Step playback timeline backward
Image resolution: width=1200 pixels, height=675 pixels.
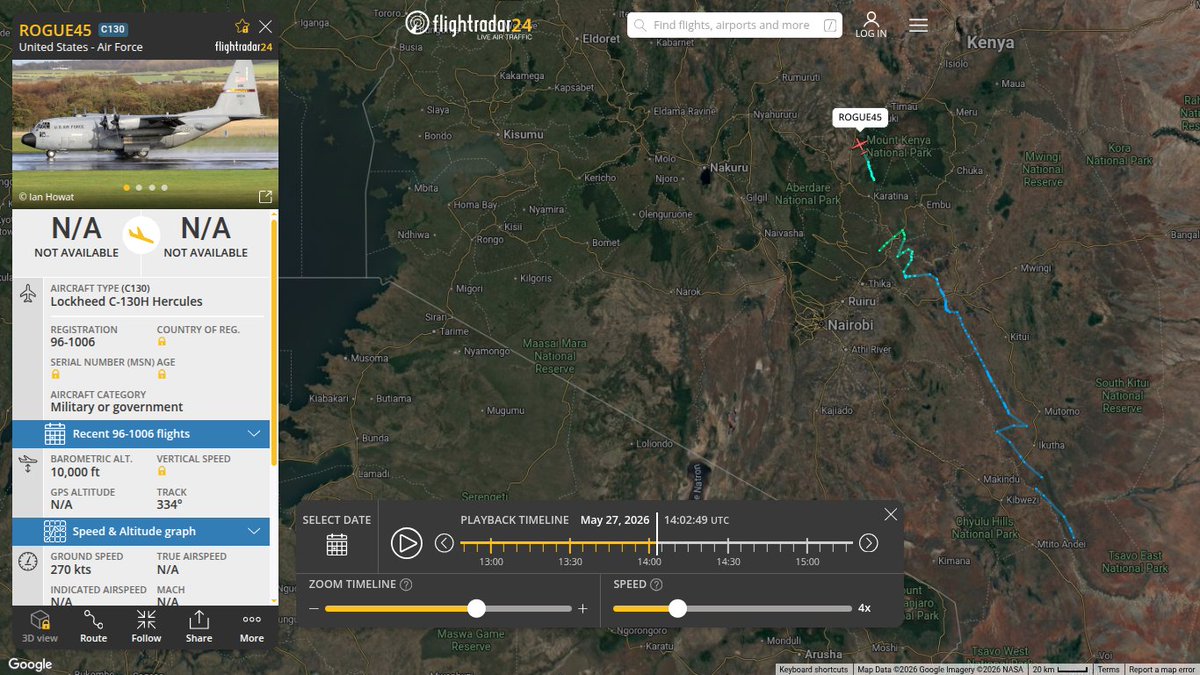click(x=444, y=543)
